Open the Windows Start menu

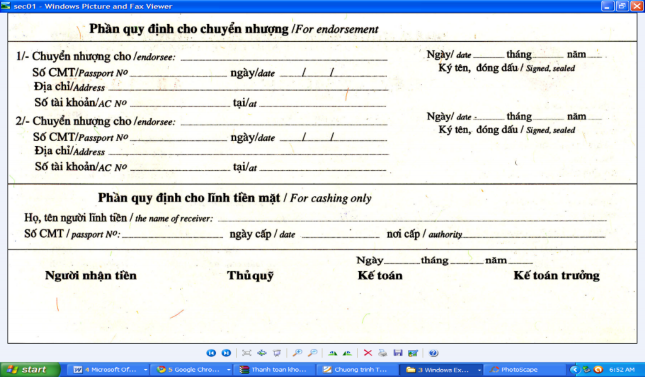(x=30, y=370)
